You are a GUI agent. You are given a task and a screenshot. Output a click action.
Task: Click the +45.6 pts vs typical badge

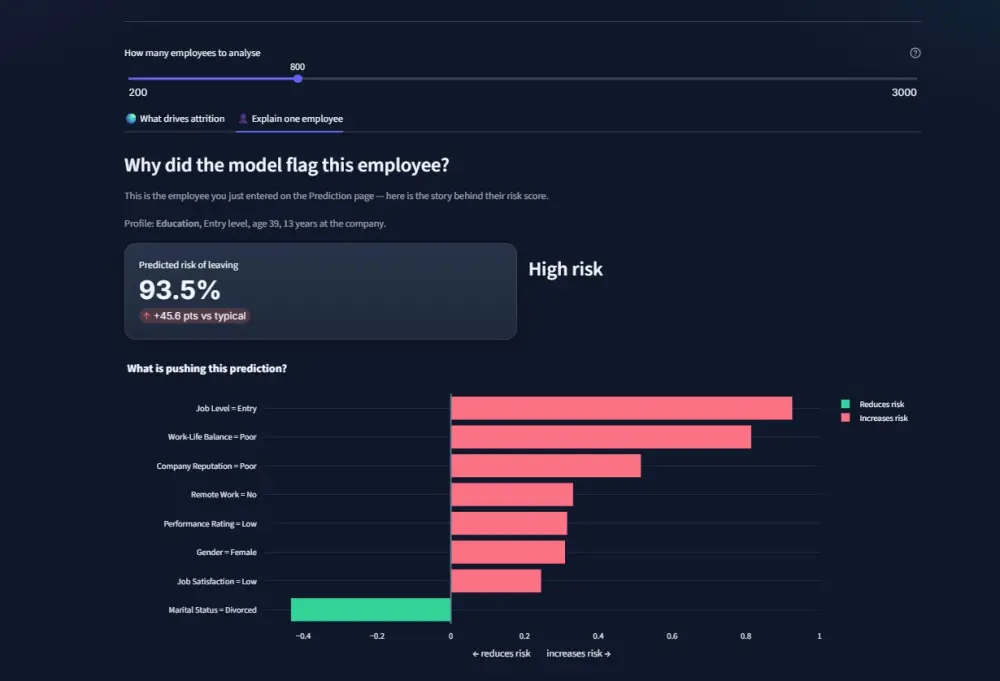coord(195,316)
